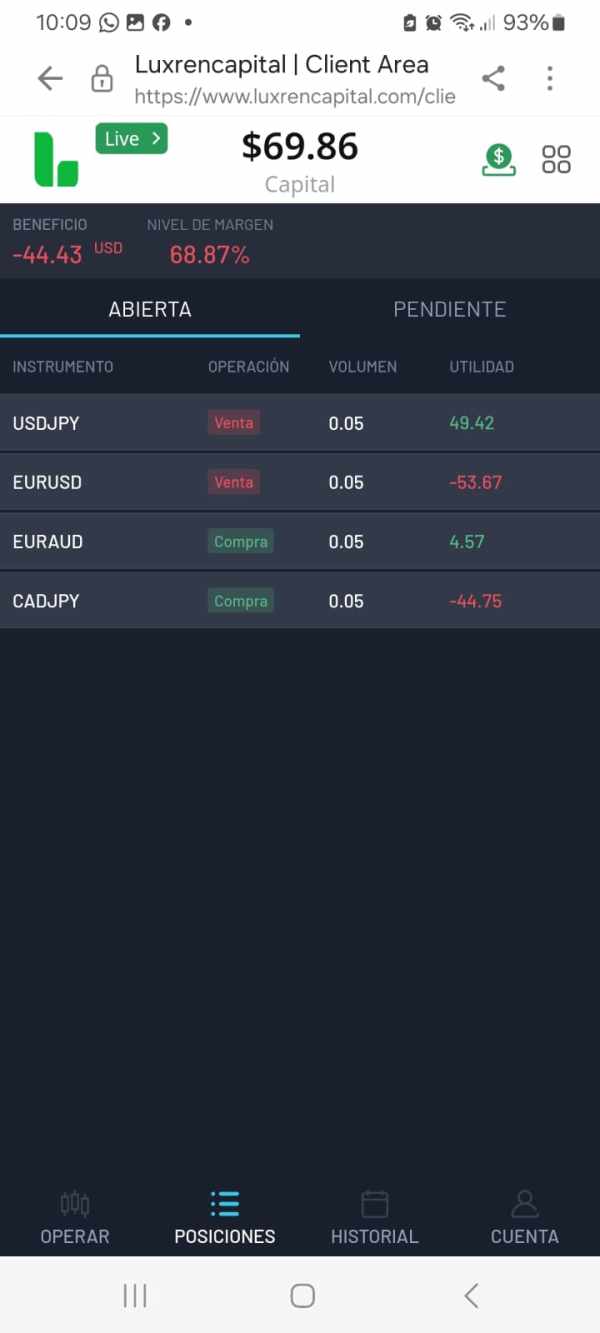Go to the Historial section
Viewport: 600px width, 1333px height.
click(x=375, y=1218)
